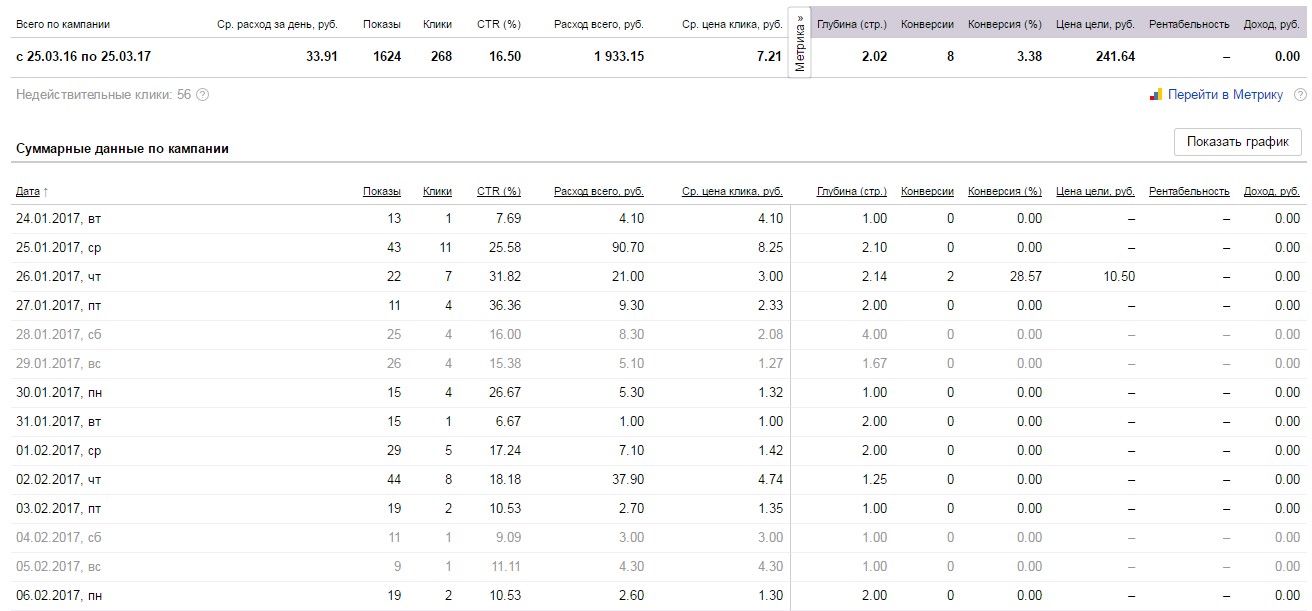Sort table by Дата column header
Screen dimensions: 1312x611
coord(28,191)
